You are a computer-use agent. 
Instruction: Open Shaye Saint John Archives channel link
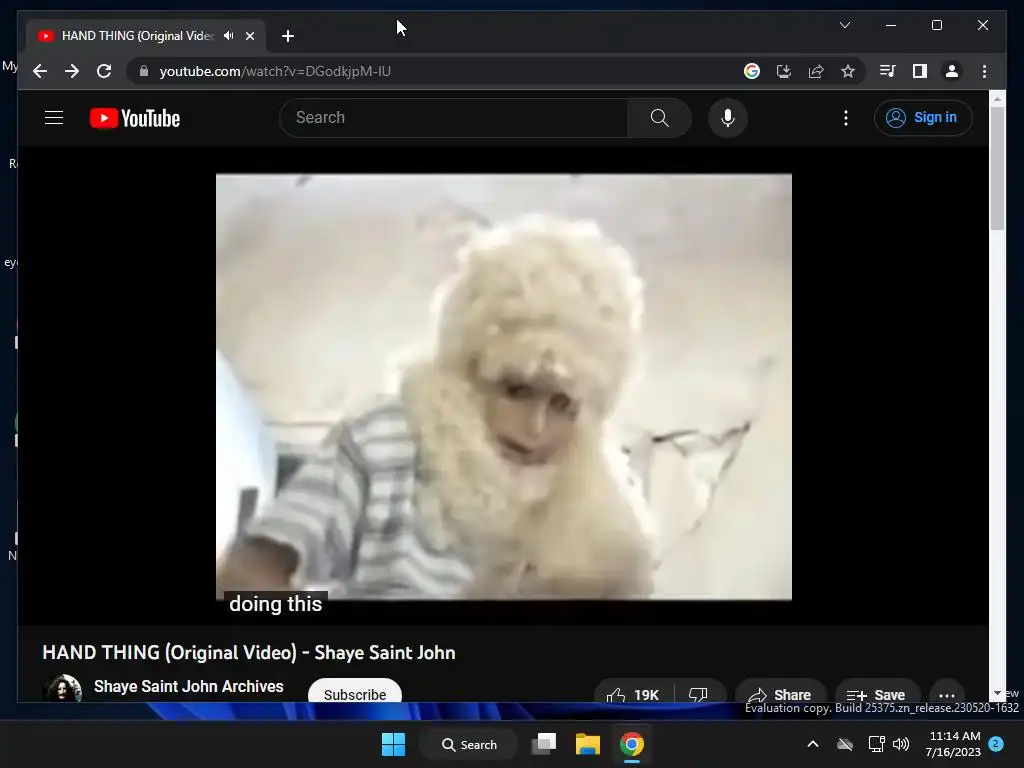189,686
